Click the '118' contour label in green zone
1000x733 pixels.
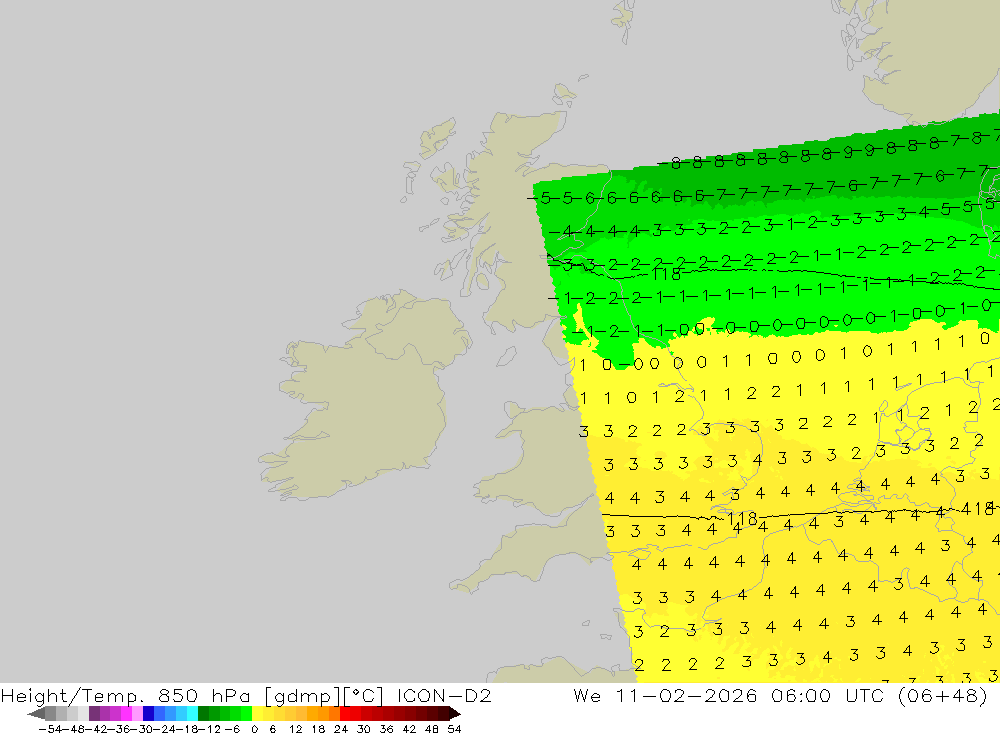coord(667,274)
